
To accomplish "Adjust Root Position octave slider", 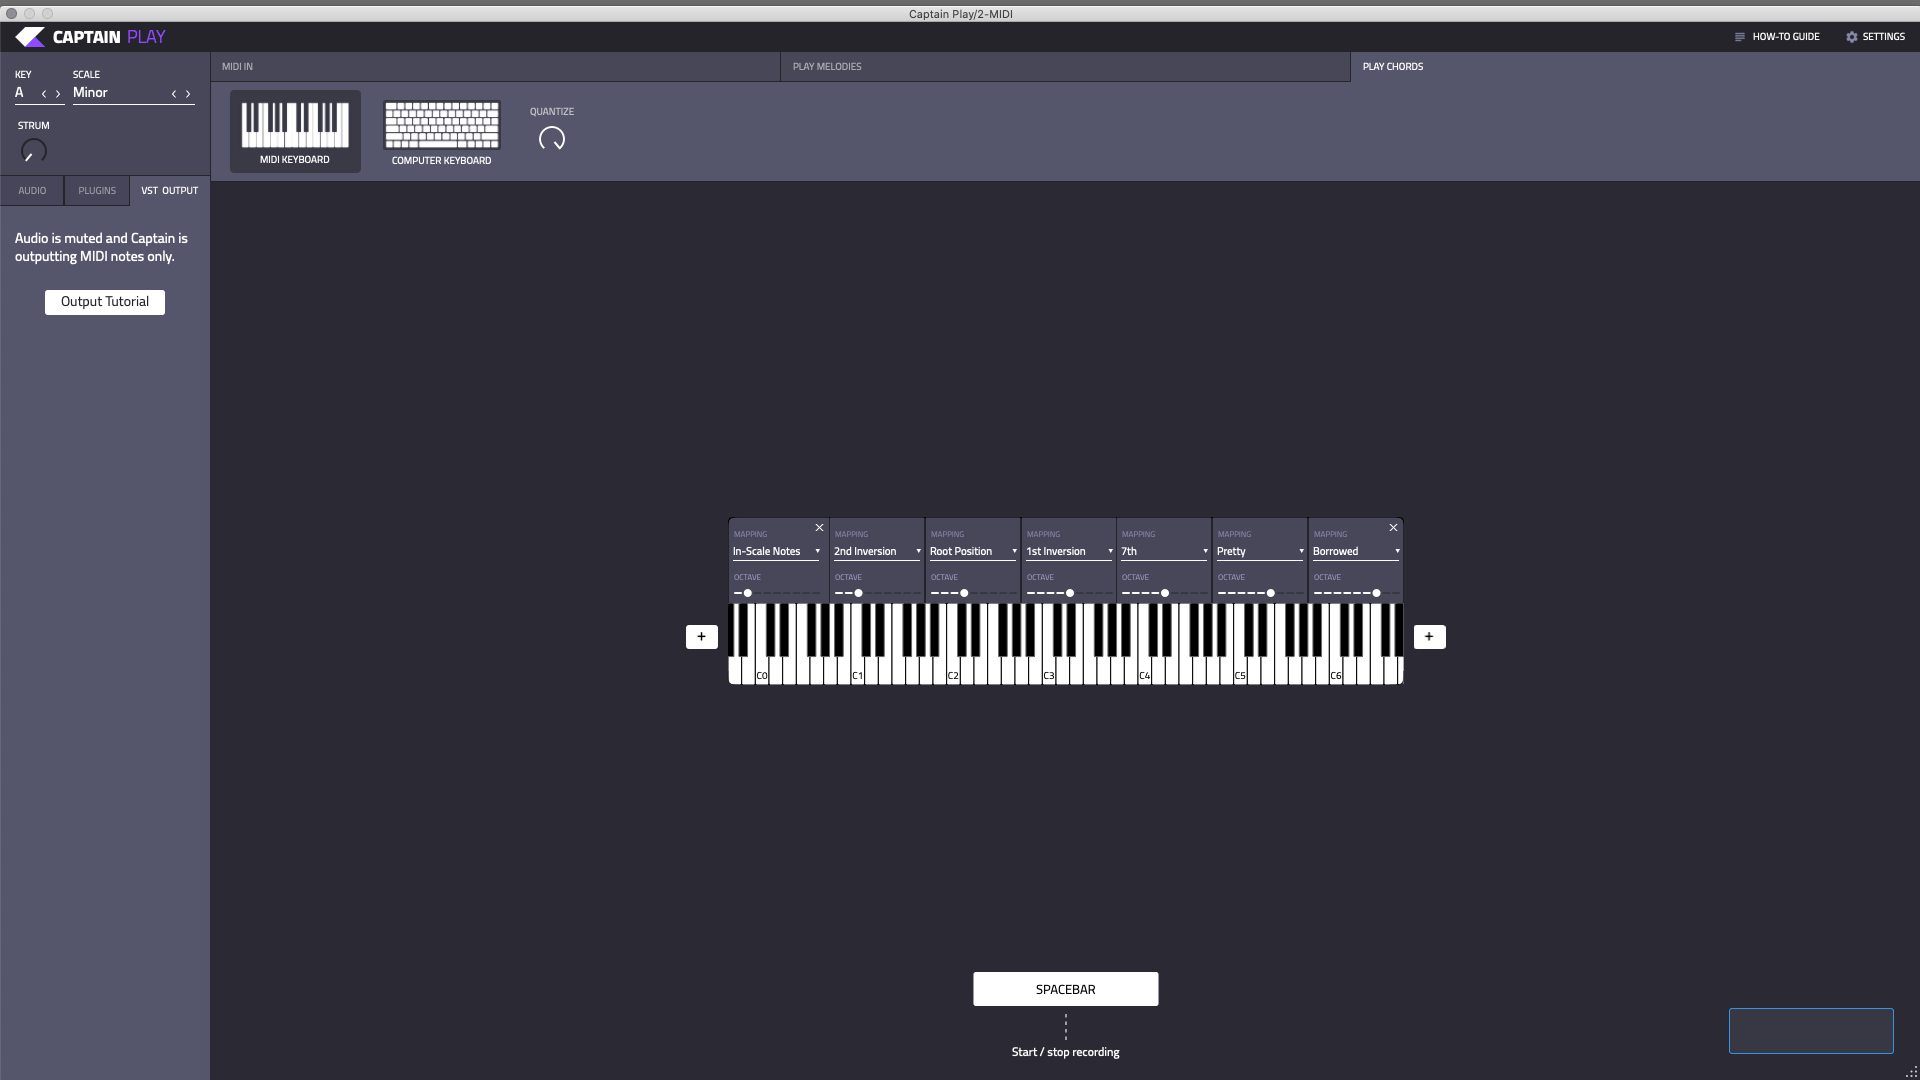I will (x=973, y=593).
